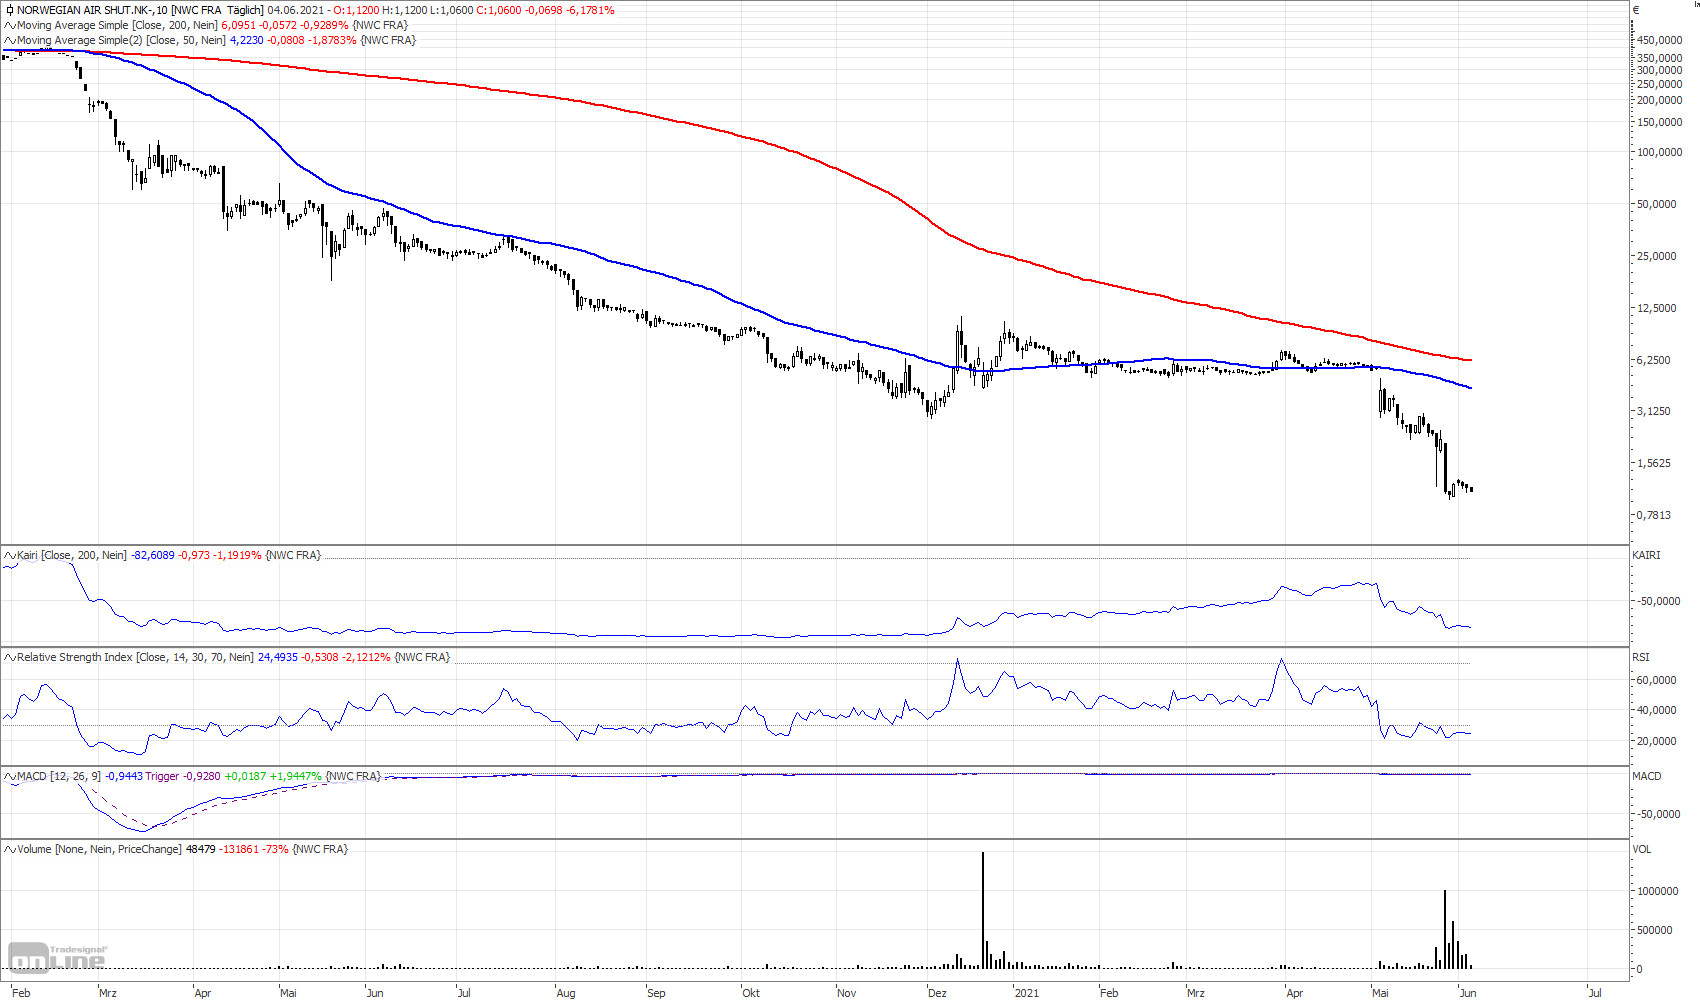Click the 25,0000 price axis value
This screenshot has width=1700, height=1000.
click(x=1657, y=256)
